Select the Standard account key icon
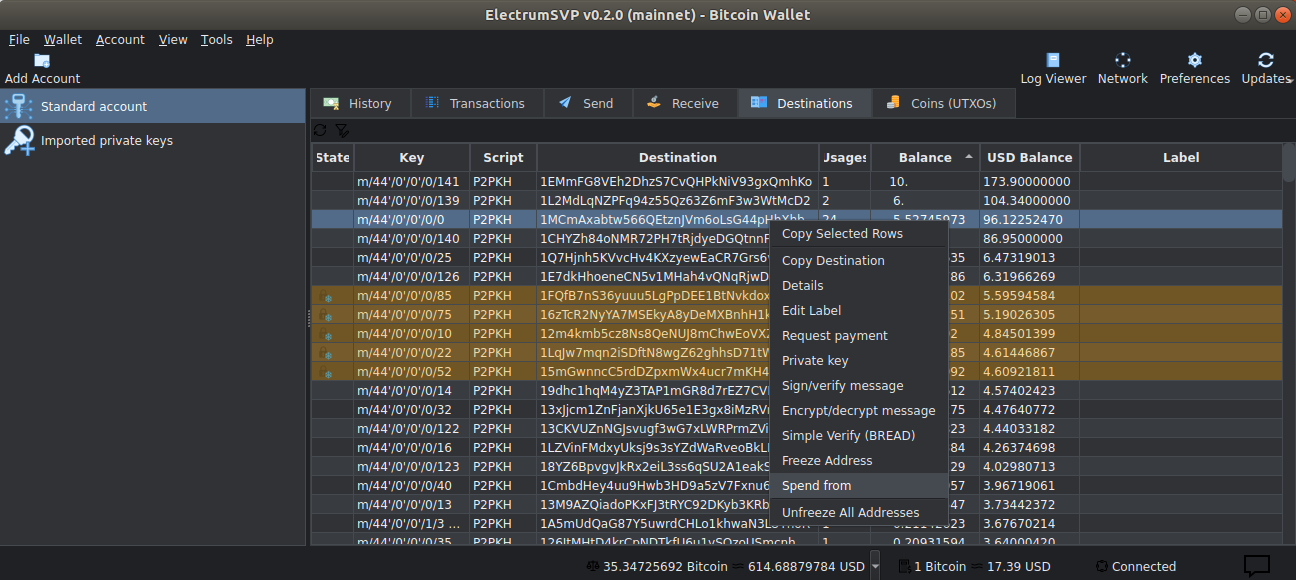The height and width of the screenshot is (580, 1296). 19,106
